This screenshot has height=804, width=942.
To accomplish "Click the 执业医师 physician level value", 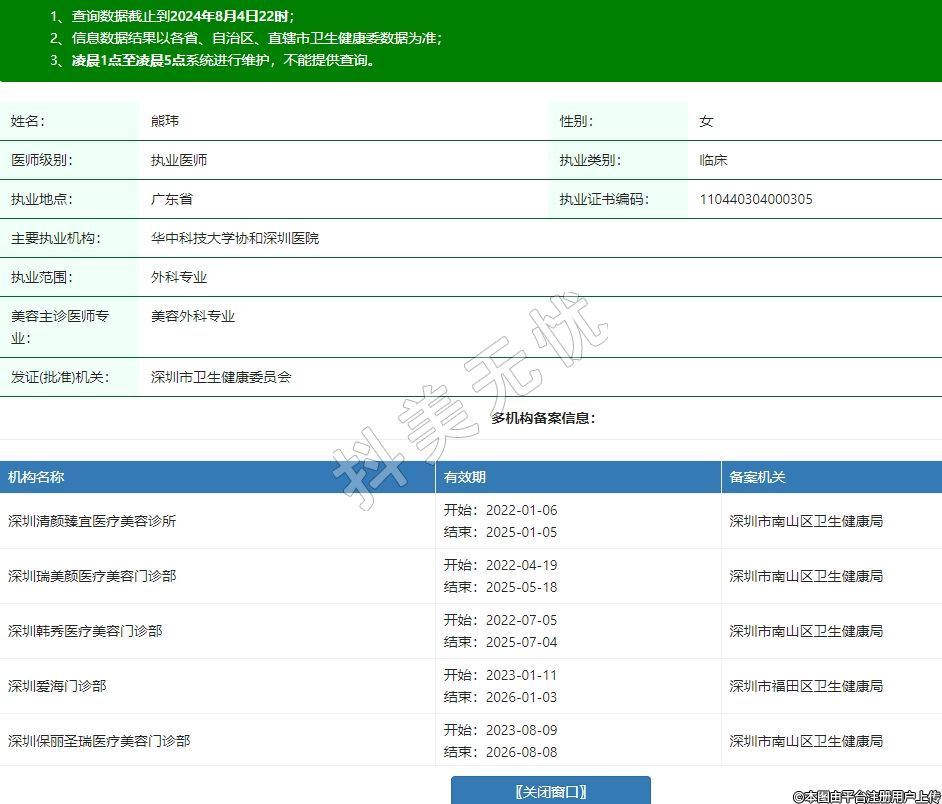I will (179, 160).
